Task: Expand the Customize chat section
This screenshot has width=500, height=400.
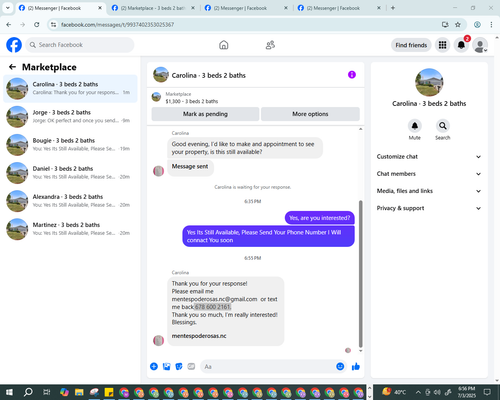Action: point(429,157)
